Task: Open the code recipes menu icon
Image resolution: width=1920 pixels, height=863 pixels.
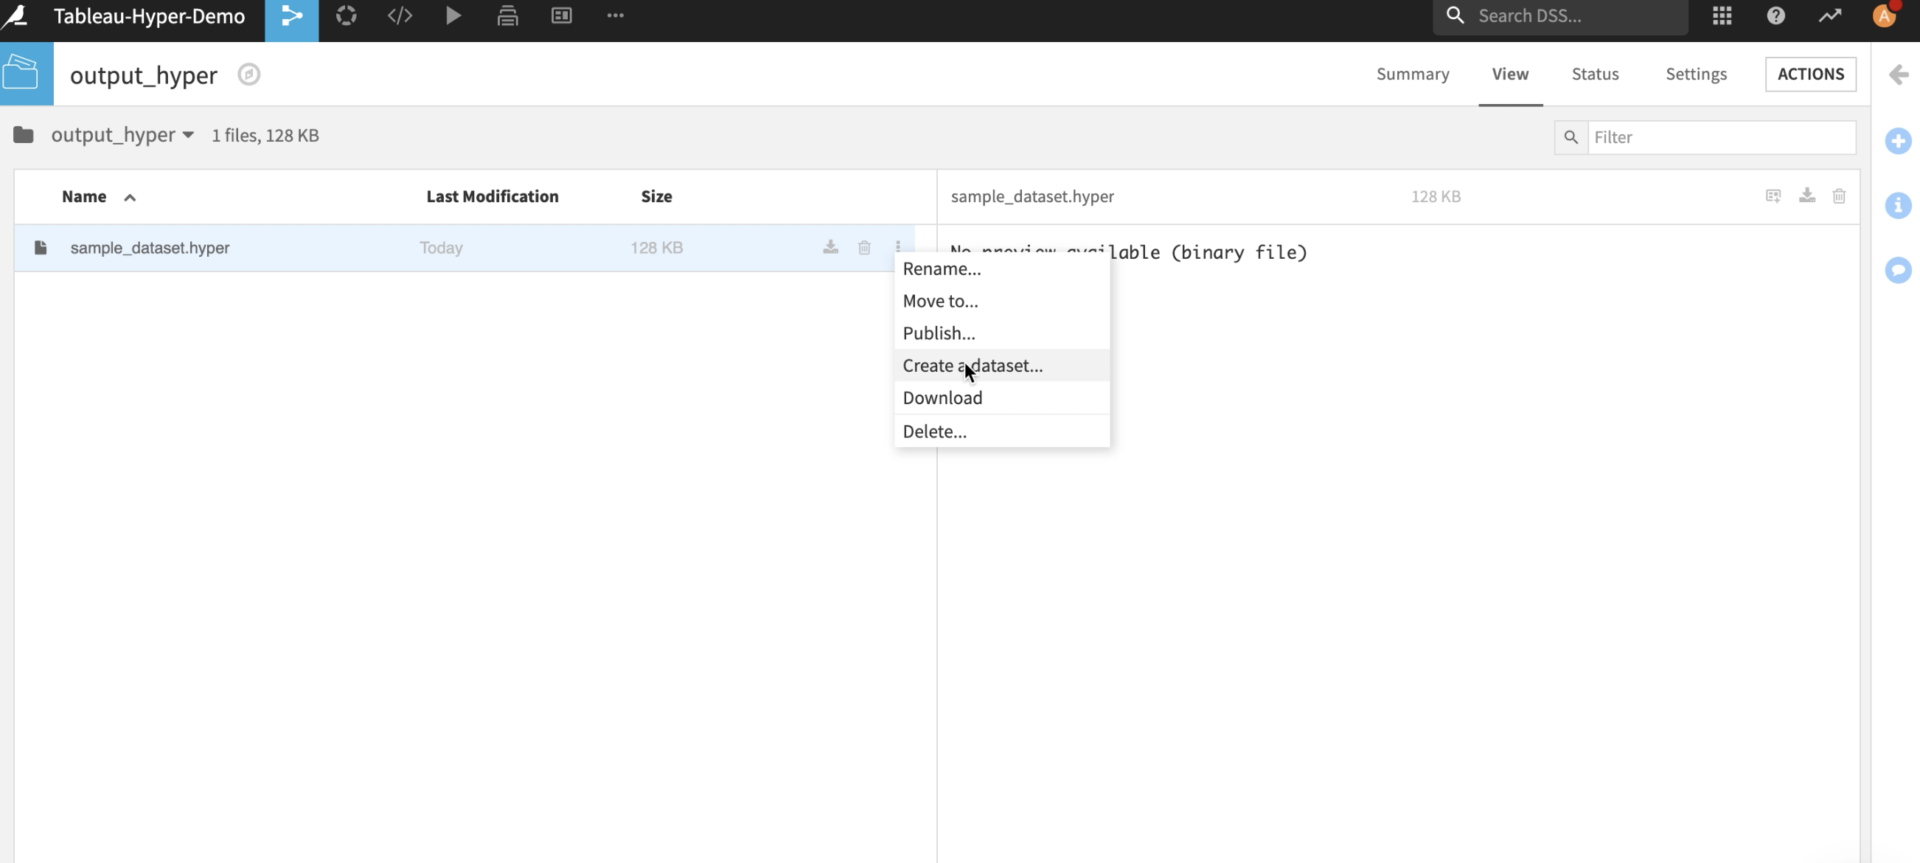Action: (400, 16)
